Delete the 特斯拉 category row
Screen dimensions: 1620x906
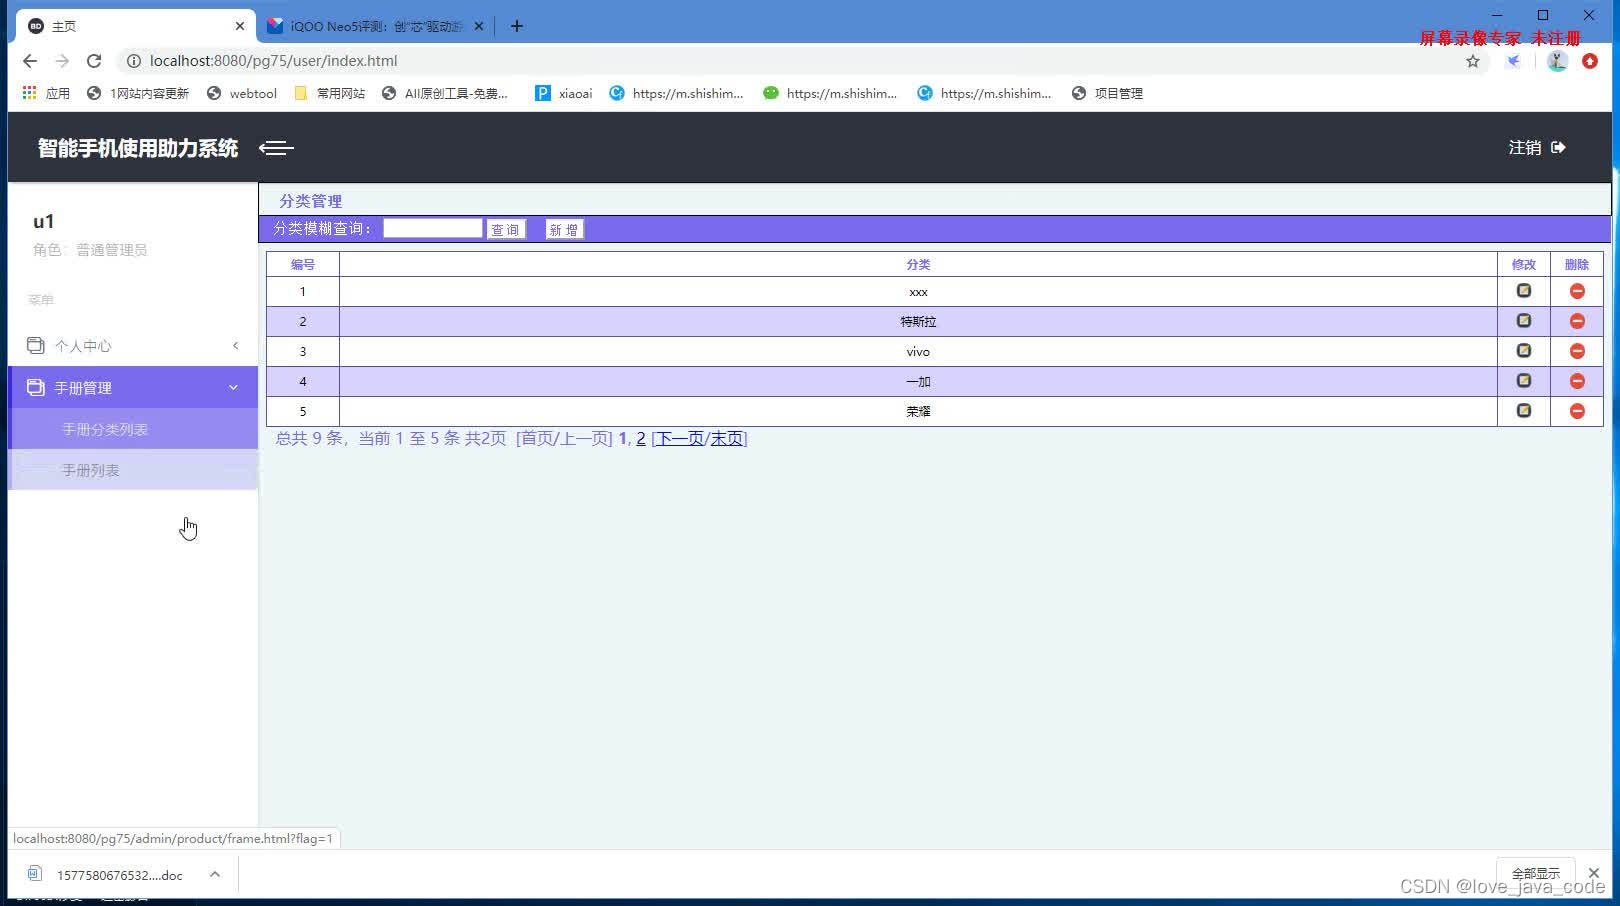(x=1577, y=321)
